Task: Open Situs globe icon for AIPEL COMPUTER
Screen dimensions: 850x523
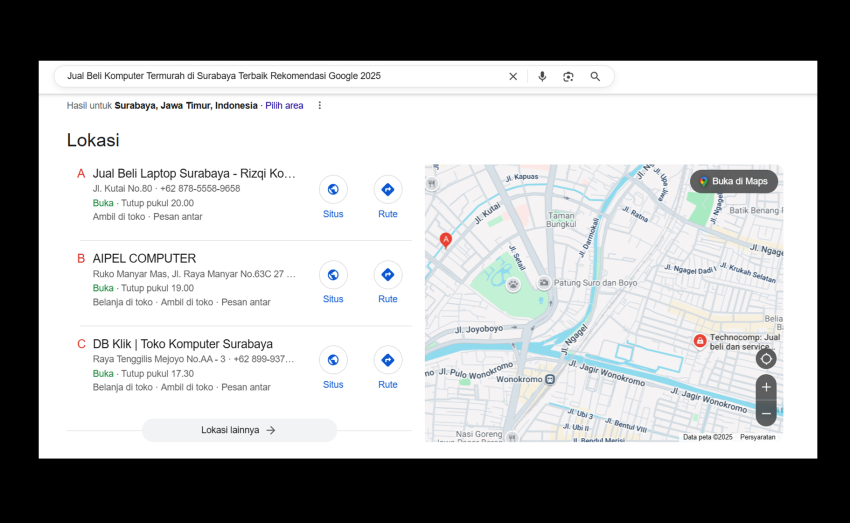Action: (333, 275)
